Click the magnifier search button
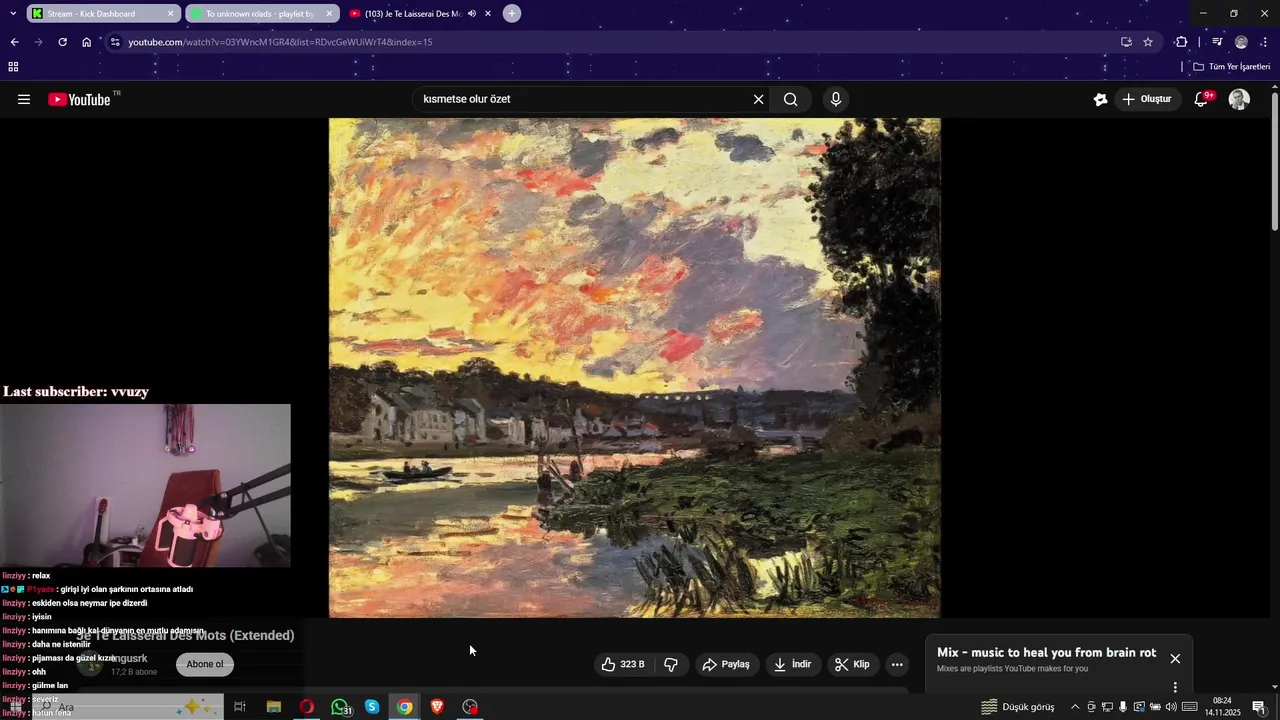The width and height of the screenshot is (1280, 720). [x=790, y=99]
